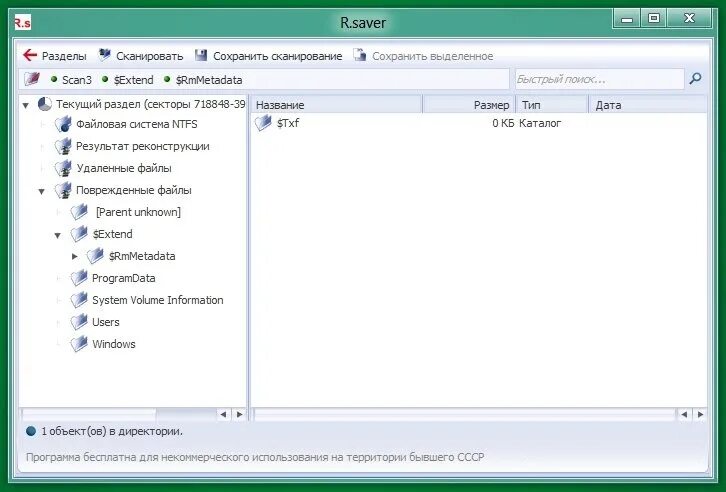Click the Результат реконструкции icon

pyautogui.click(x=63, y=146)
